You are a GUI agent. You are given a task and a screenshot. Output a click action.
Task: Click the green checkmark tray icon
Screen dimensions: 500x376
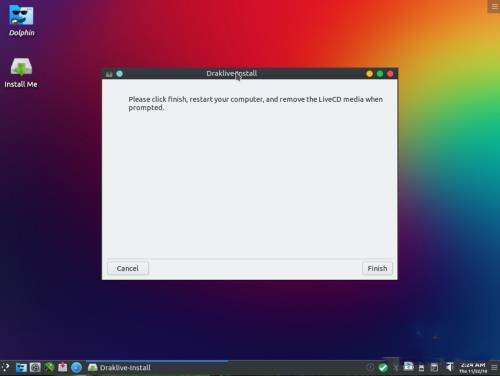click(383, 367)
